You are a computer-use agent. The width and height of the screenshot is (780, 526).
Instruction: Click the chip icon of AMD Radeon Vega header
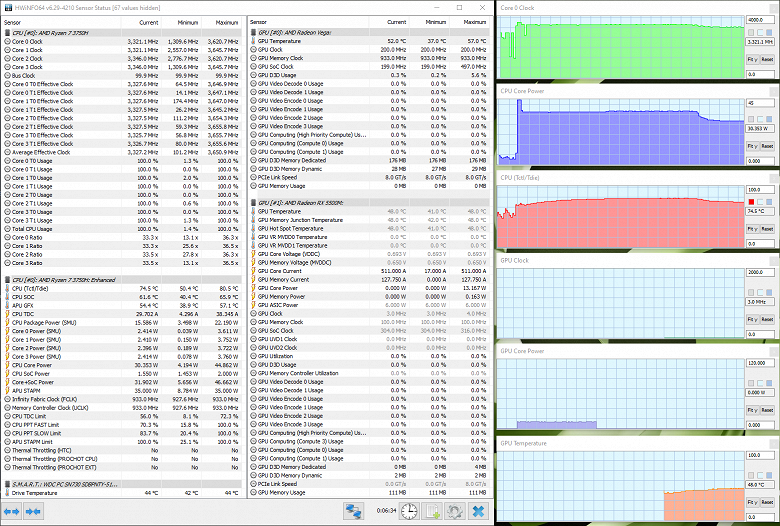pos(254,32)
